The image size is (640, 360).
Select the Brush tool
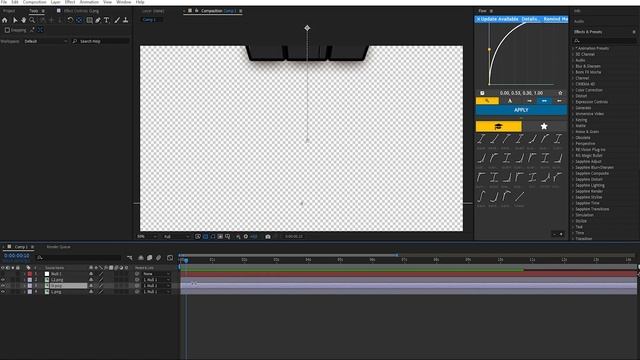[x=117, y=20]
